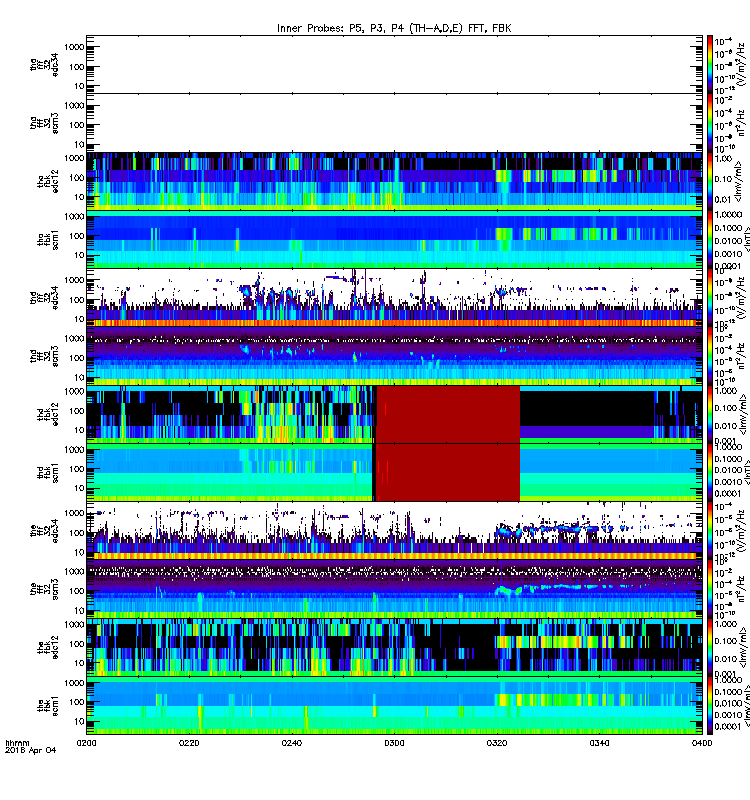This screenshot has width=750, height=800.
Task: Click the red saturated block in thd fbk scm1
Action: (x=448, y=473)
